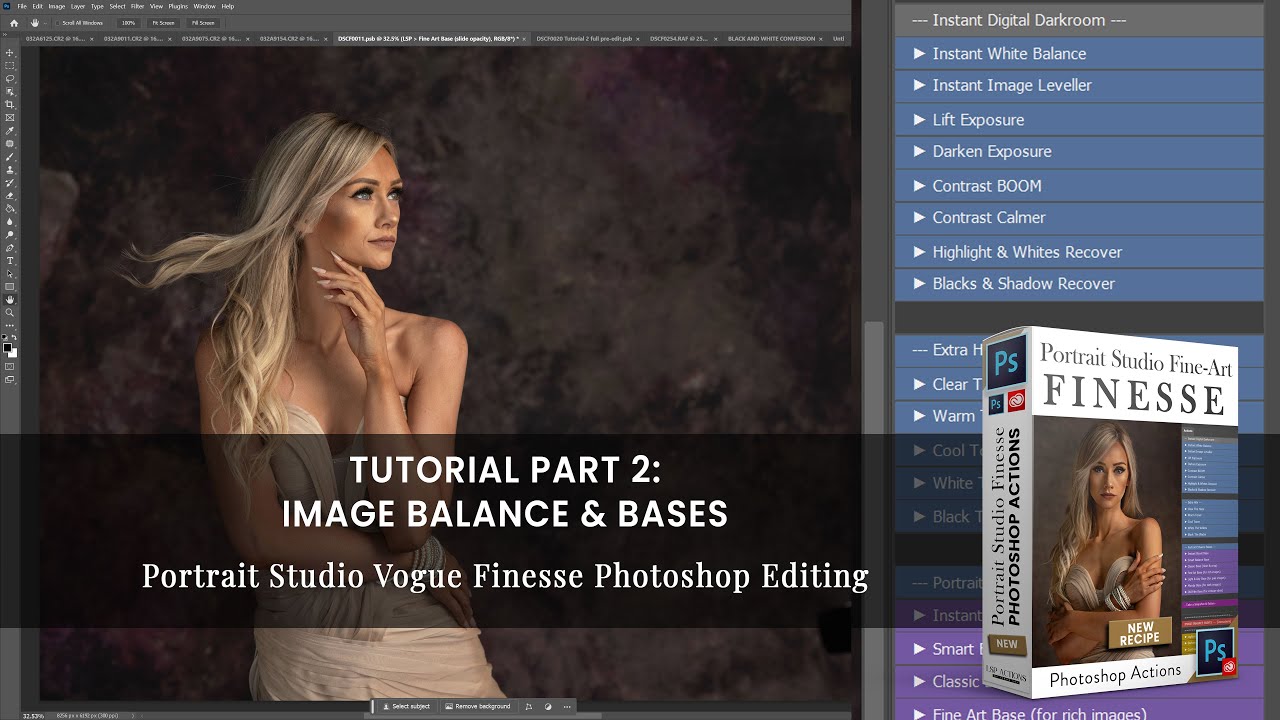Click Remove background button
This screenshot has height=720, width=1280.
(x=478, y=706)
